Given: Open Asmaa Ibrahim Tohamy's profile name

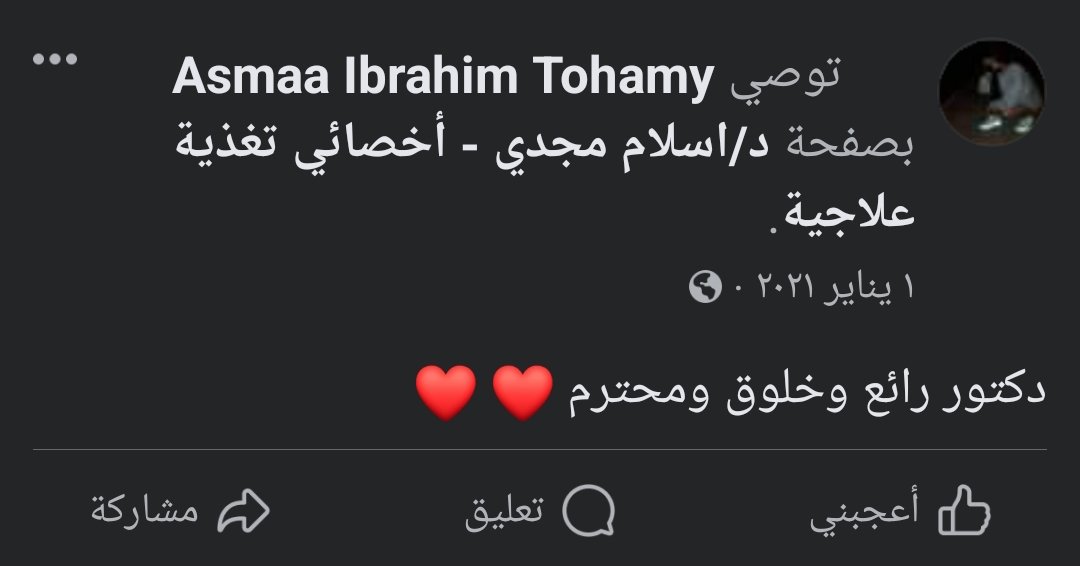Looking at the screenshot, I should click(x=445, y=77).
